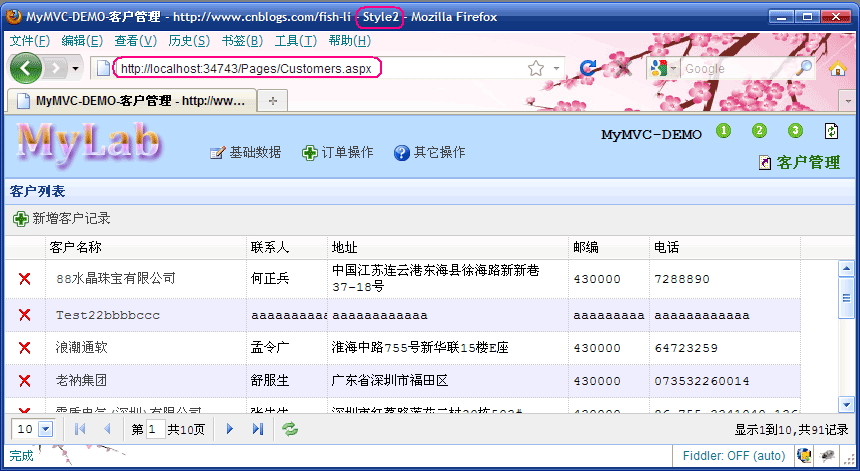Jump to last page of customer list
860x471 pixels.
[258, 429]
